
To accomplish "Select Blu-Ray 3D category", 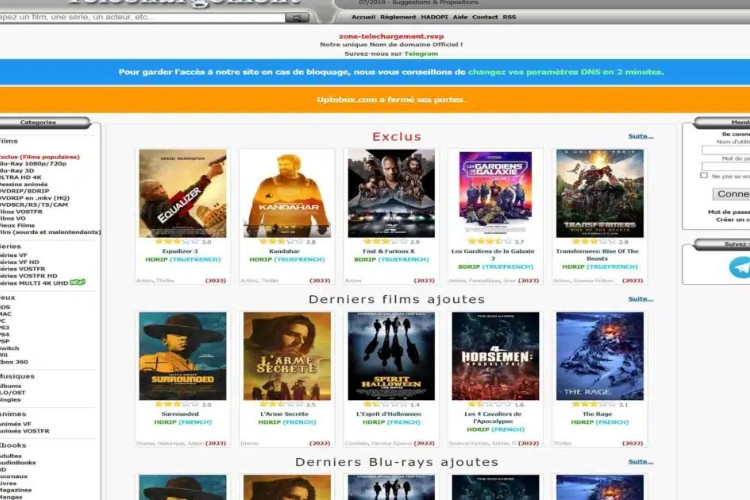I will pos(17,170).
